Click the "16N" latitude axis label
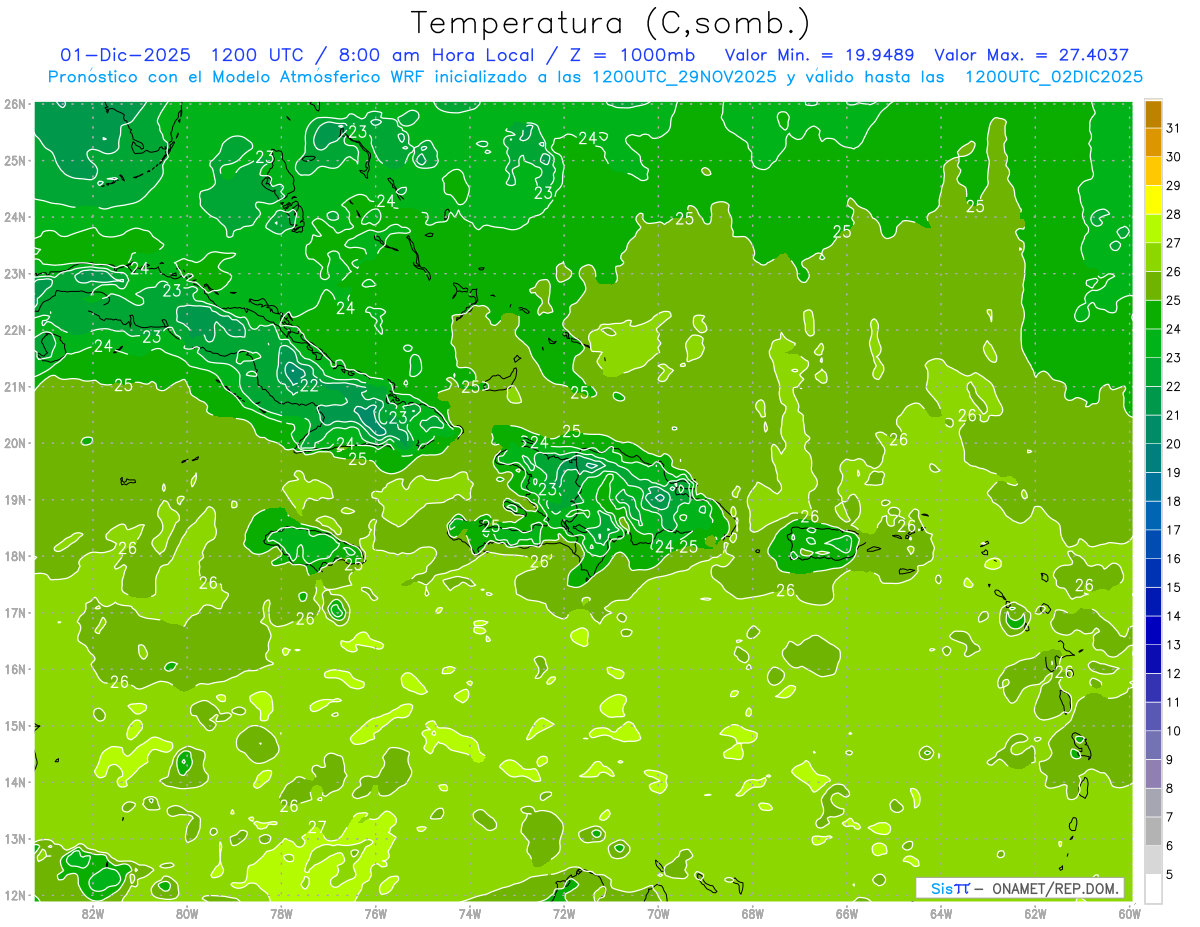 point(14,669)
